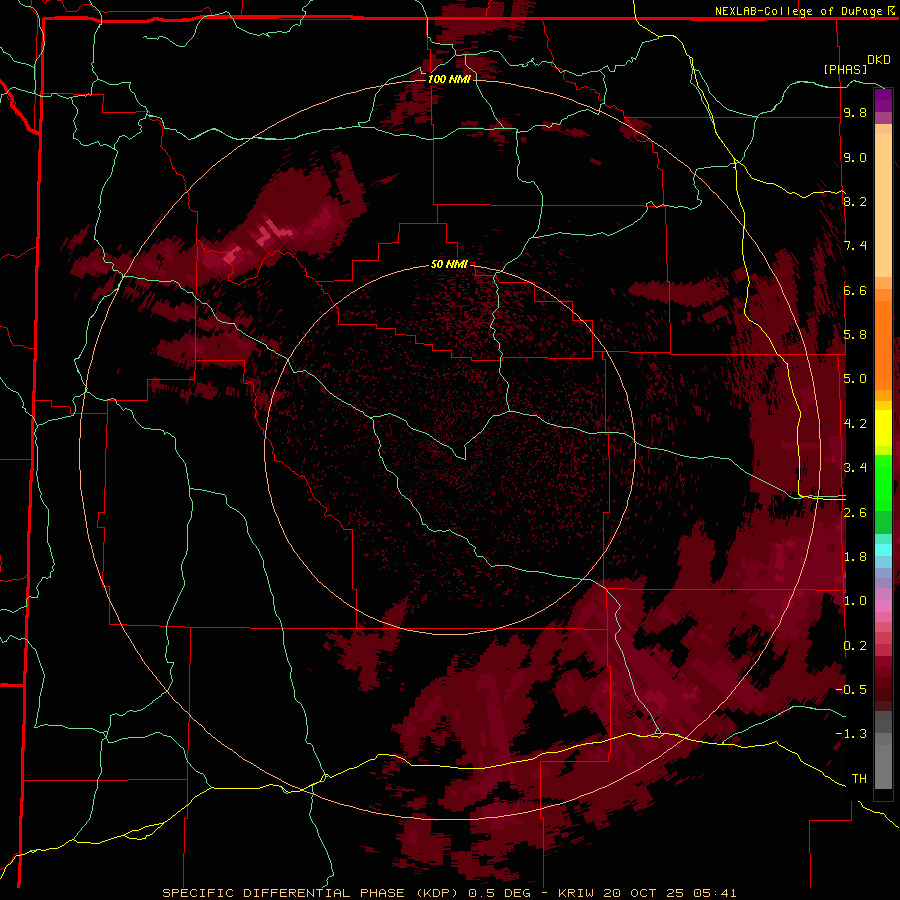Pick the purple band atop the color scale

883,100
